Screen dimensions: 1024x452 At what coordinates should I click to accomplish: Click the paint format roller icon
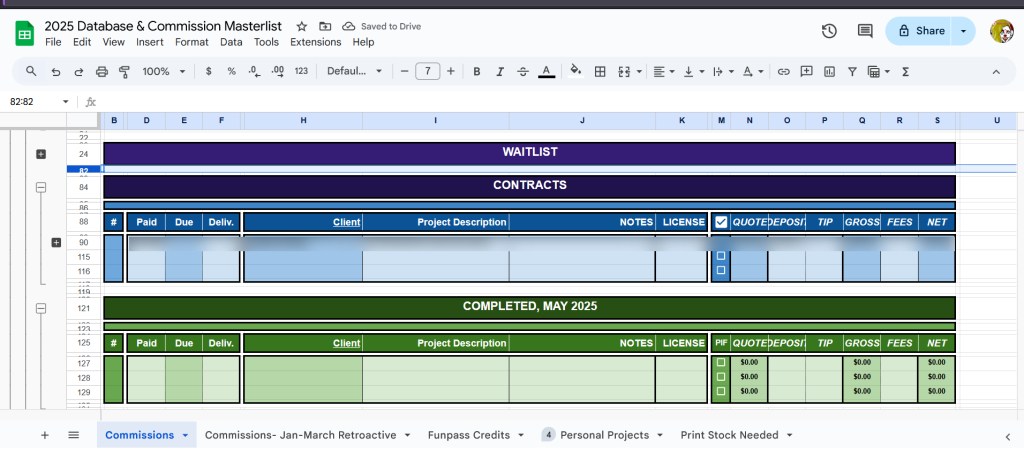125,72
